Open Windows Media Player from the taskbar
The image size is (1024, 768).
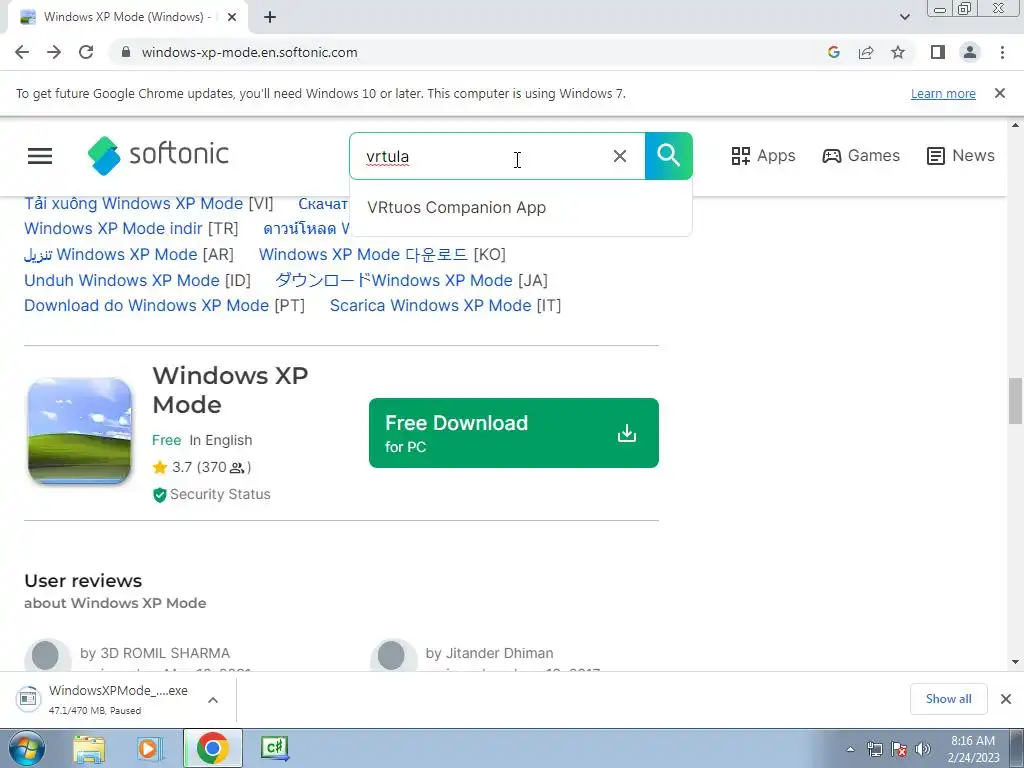pos(150,749)
